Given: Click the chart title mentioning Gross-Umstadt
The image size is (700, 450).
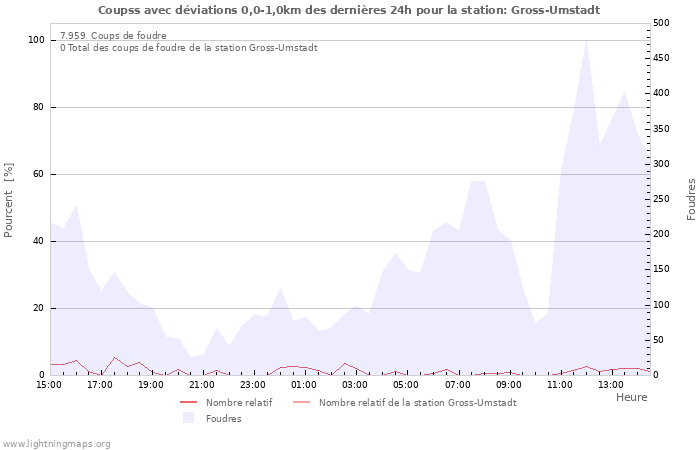Looking at the screenshot, I should 349,10.
